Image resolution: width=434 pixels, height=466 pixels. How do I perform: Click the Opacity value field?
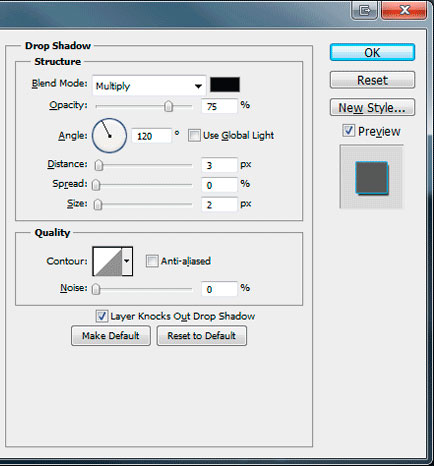(x=219, y=106)
